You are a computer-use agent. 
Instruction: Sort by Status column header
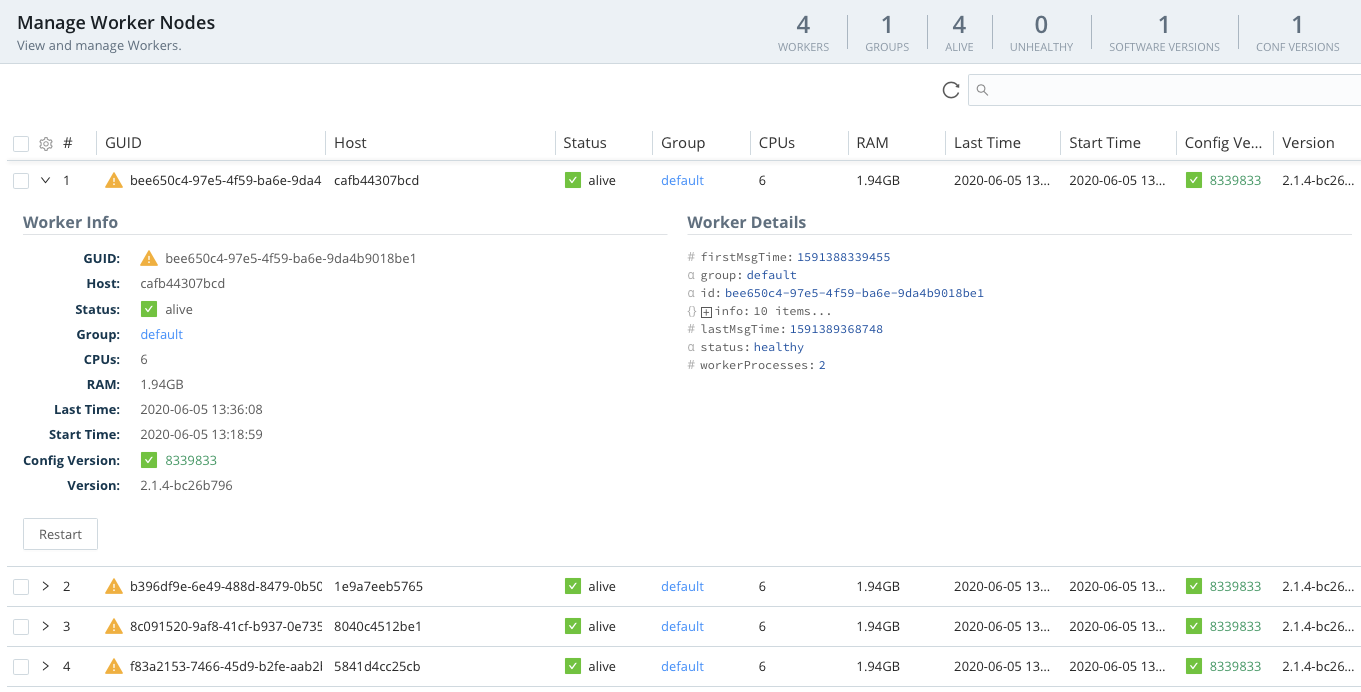point(585,143)
